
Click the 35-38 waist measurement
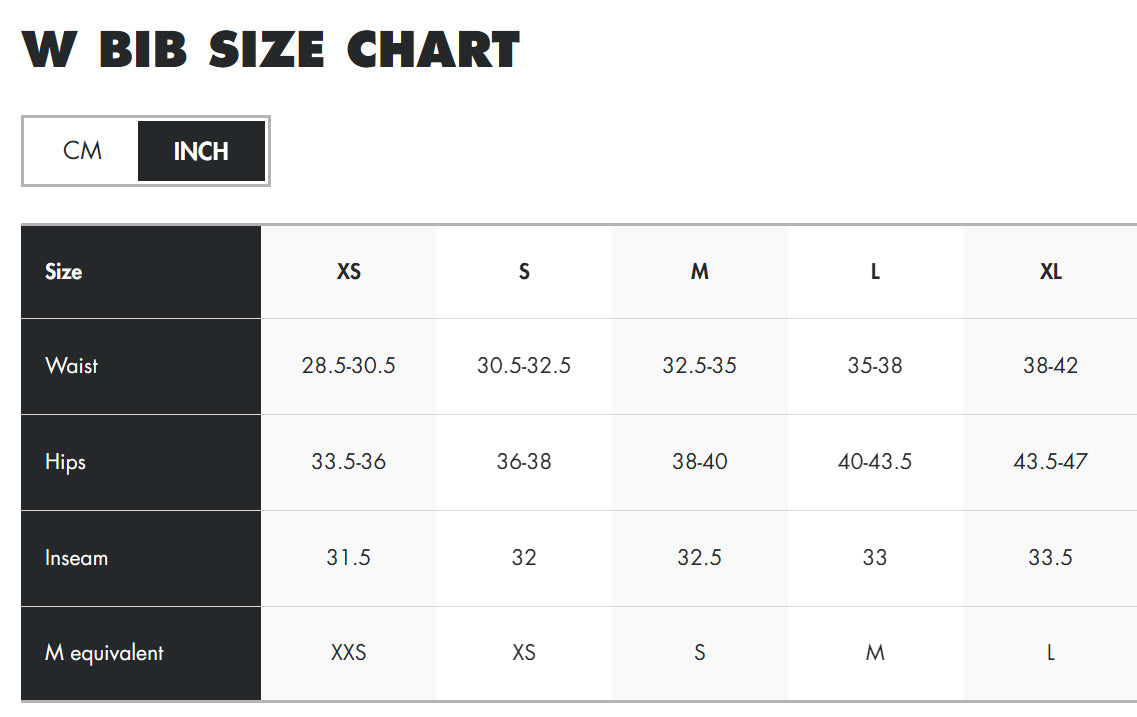pyautogui.click(x=875, y=365)
